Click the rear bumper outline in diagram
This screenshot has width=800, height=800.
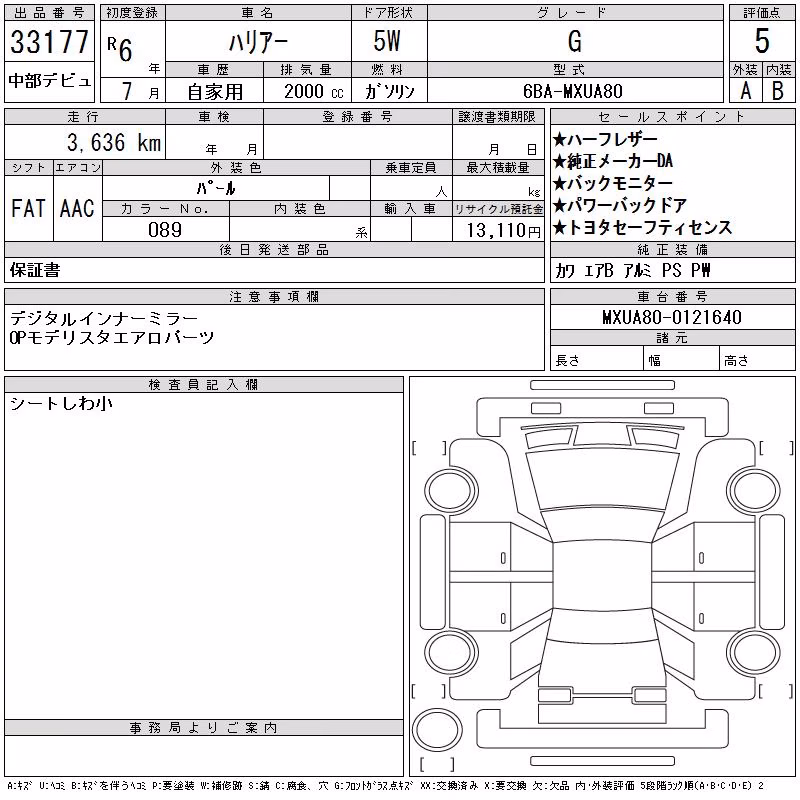(x=602, y=731)
